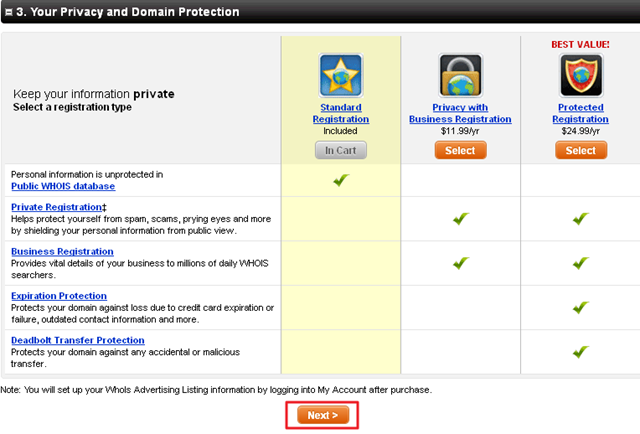This screenshot has width=640, height=434.
Task: Collapse the Privacy and Domain Protection section
Action: point(9,12)
